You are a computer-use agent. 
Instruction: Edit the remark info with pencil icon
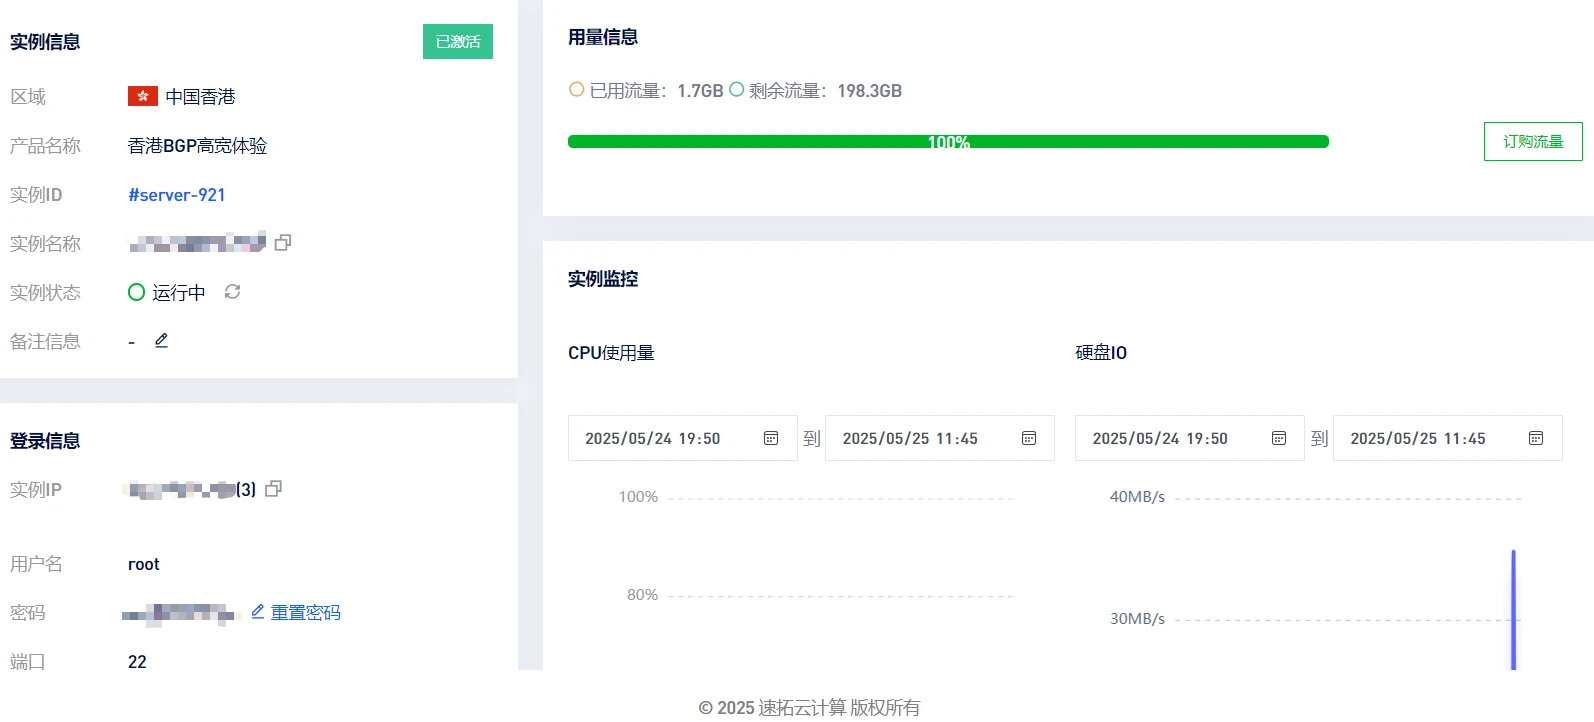click(x=161, y=341)
